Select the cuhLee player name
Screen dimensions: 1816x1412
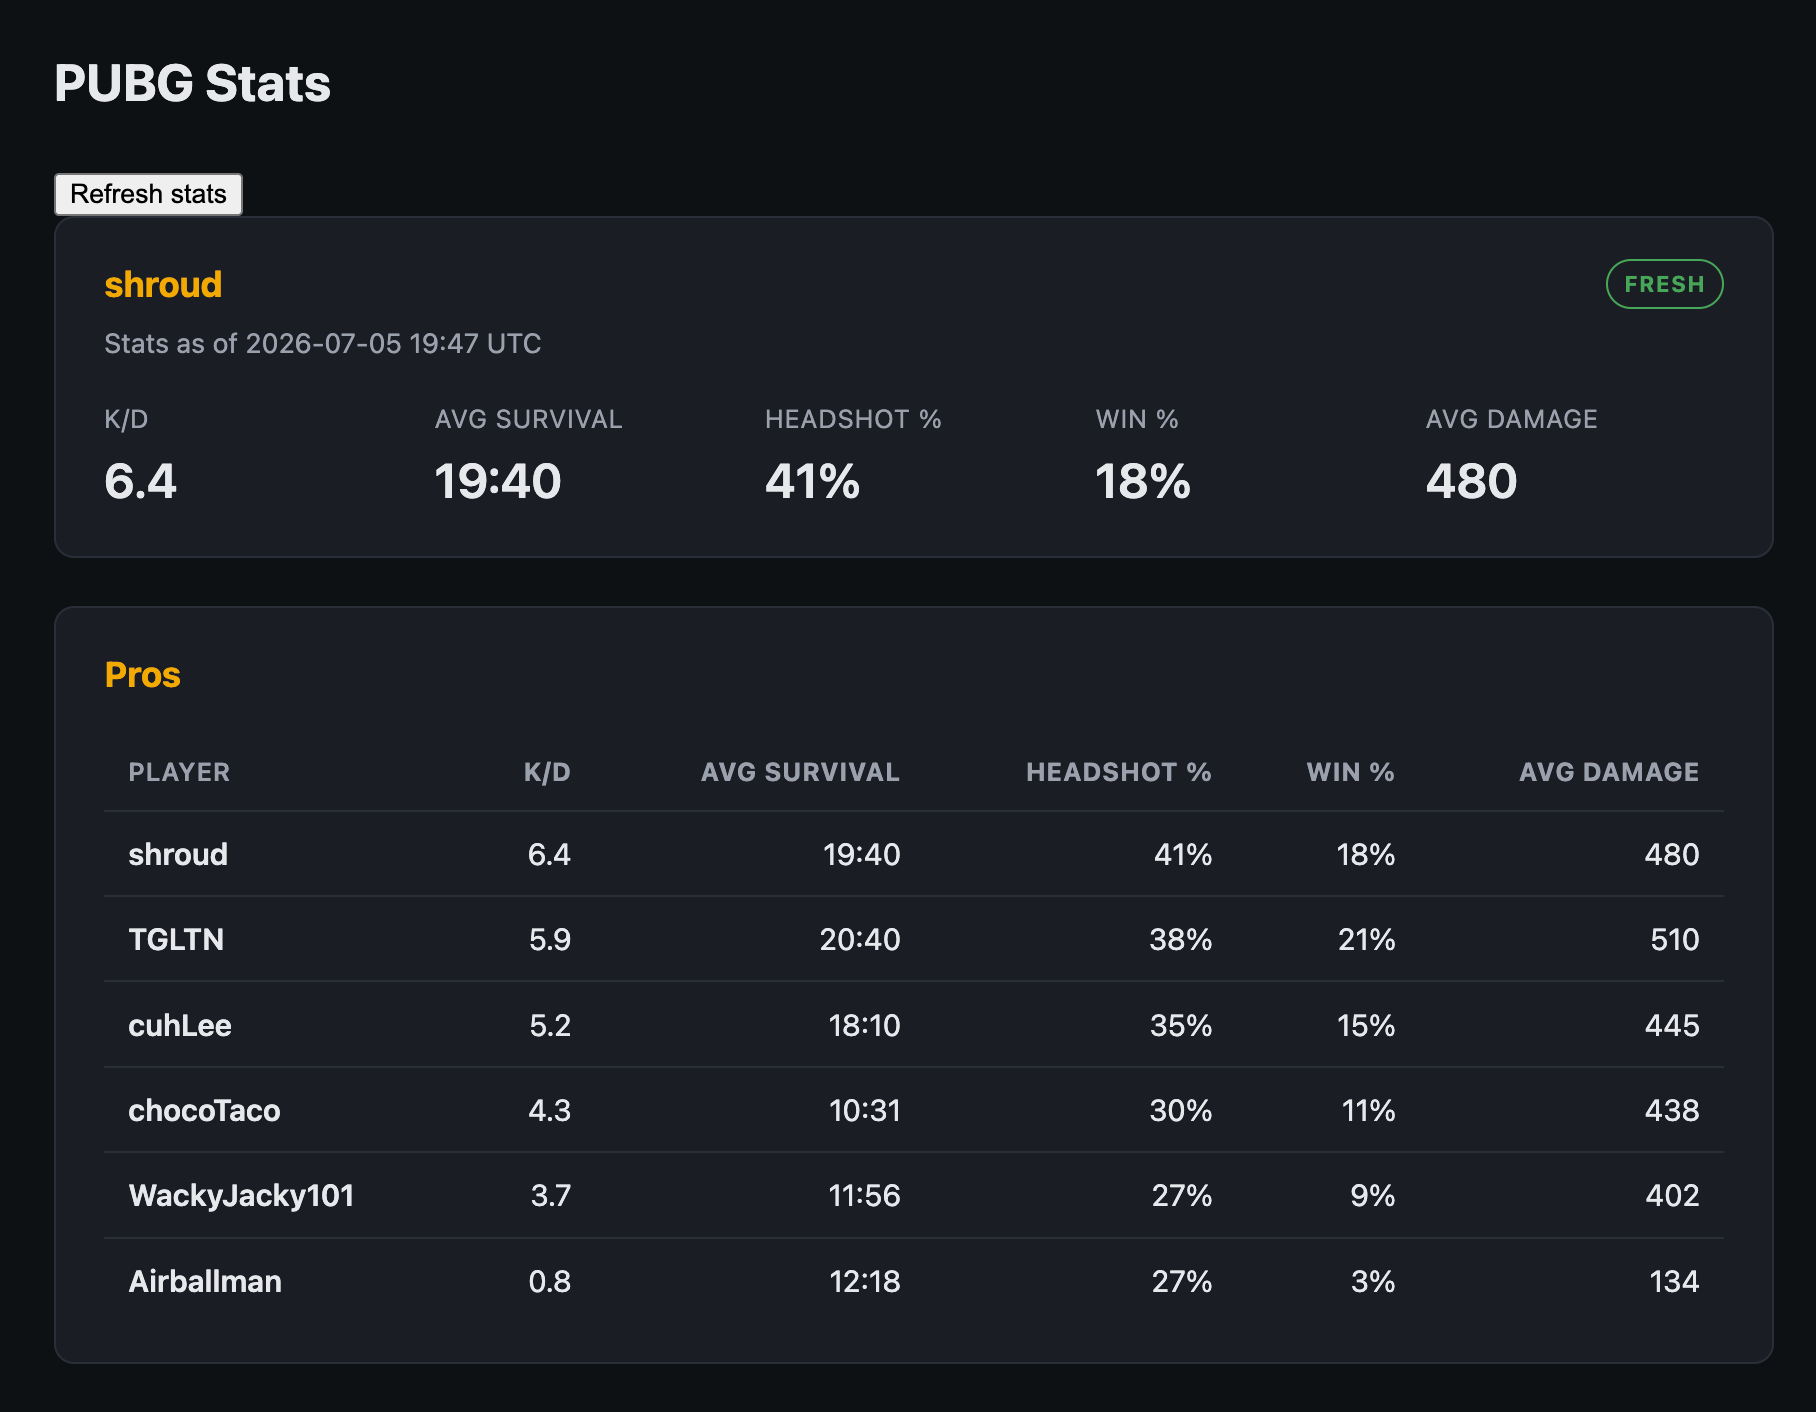(x=180, y=1025)
